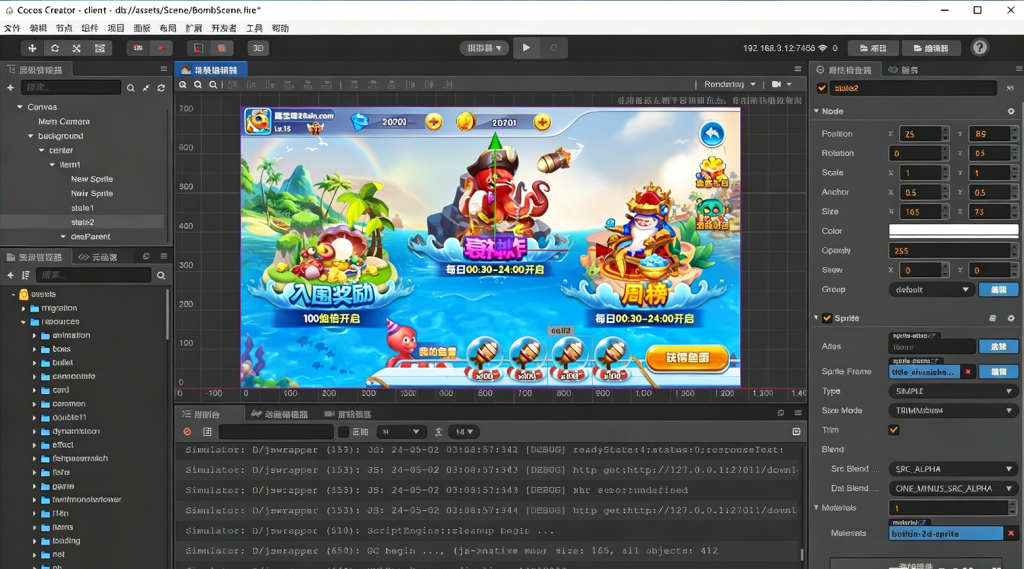The image size is (1024, 569).
Task: Clear the console with the red icon
Action: point(187,432)
